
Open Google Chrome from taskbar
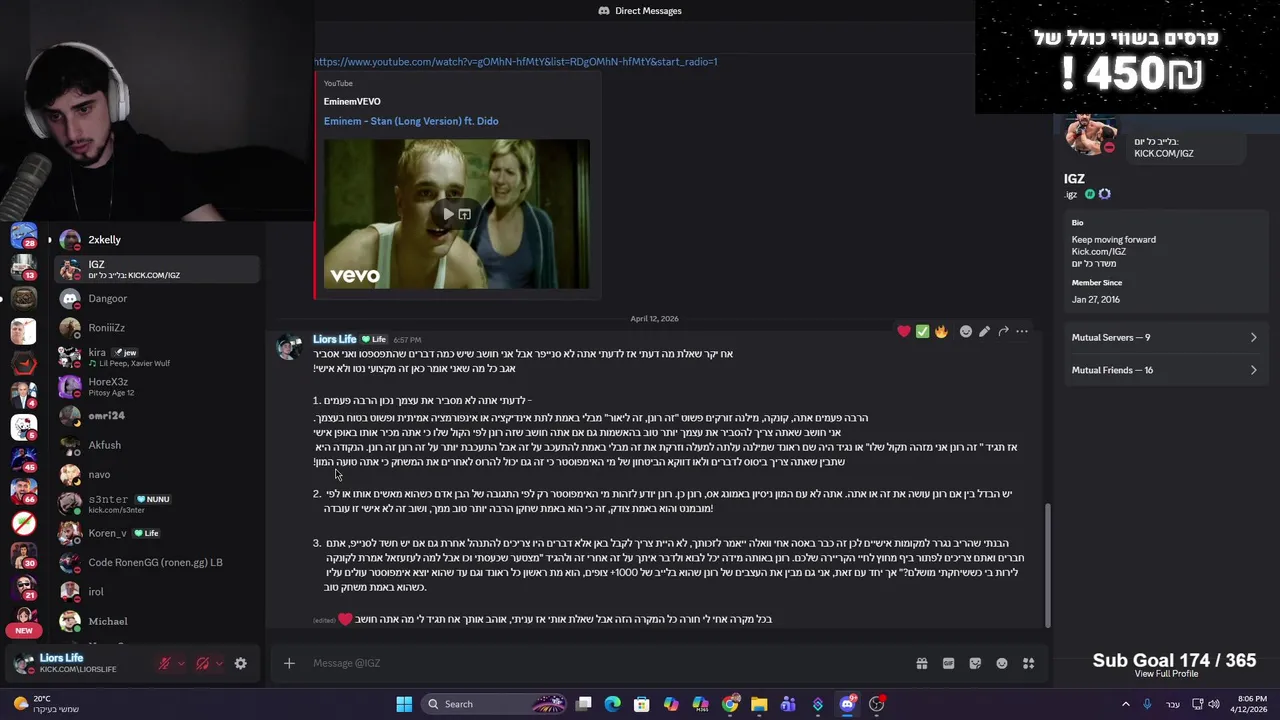pyautogui.click(x=730, y=704)
